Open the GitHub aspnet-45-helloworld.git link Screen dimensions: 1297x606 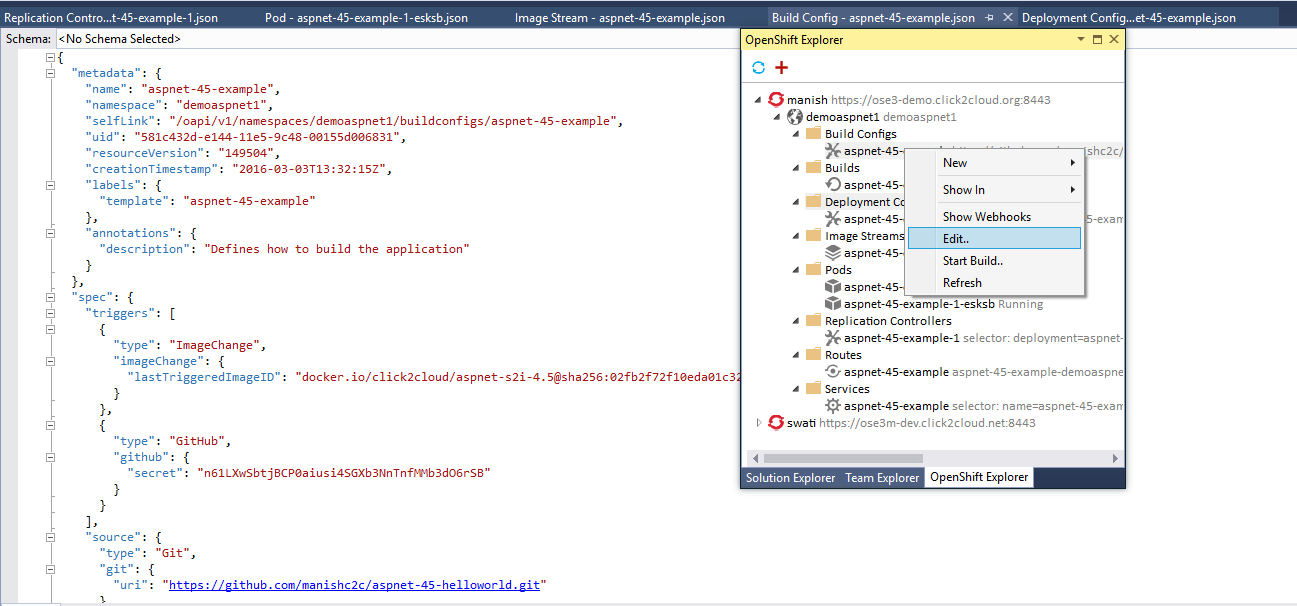click(353, 585)
